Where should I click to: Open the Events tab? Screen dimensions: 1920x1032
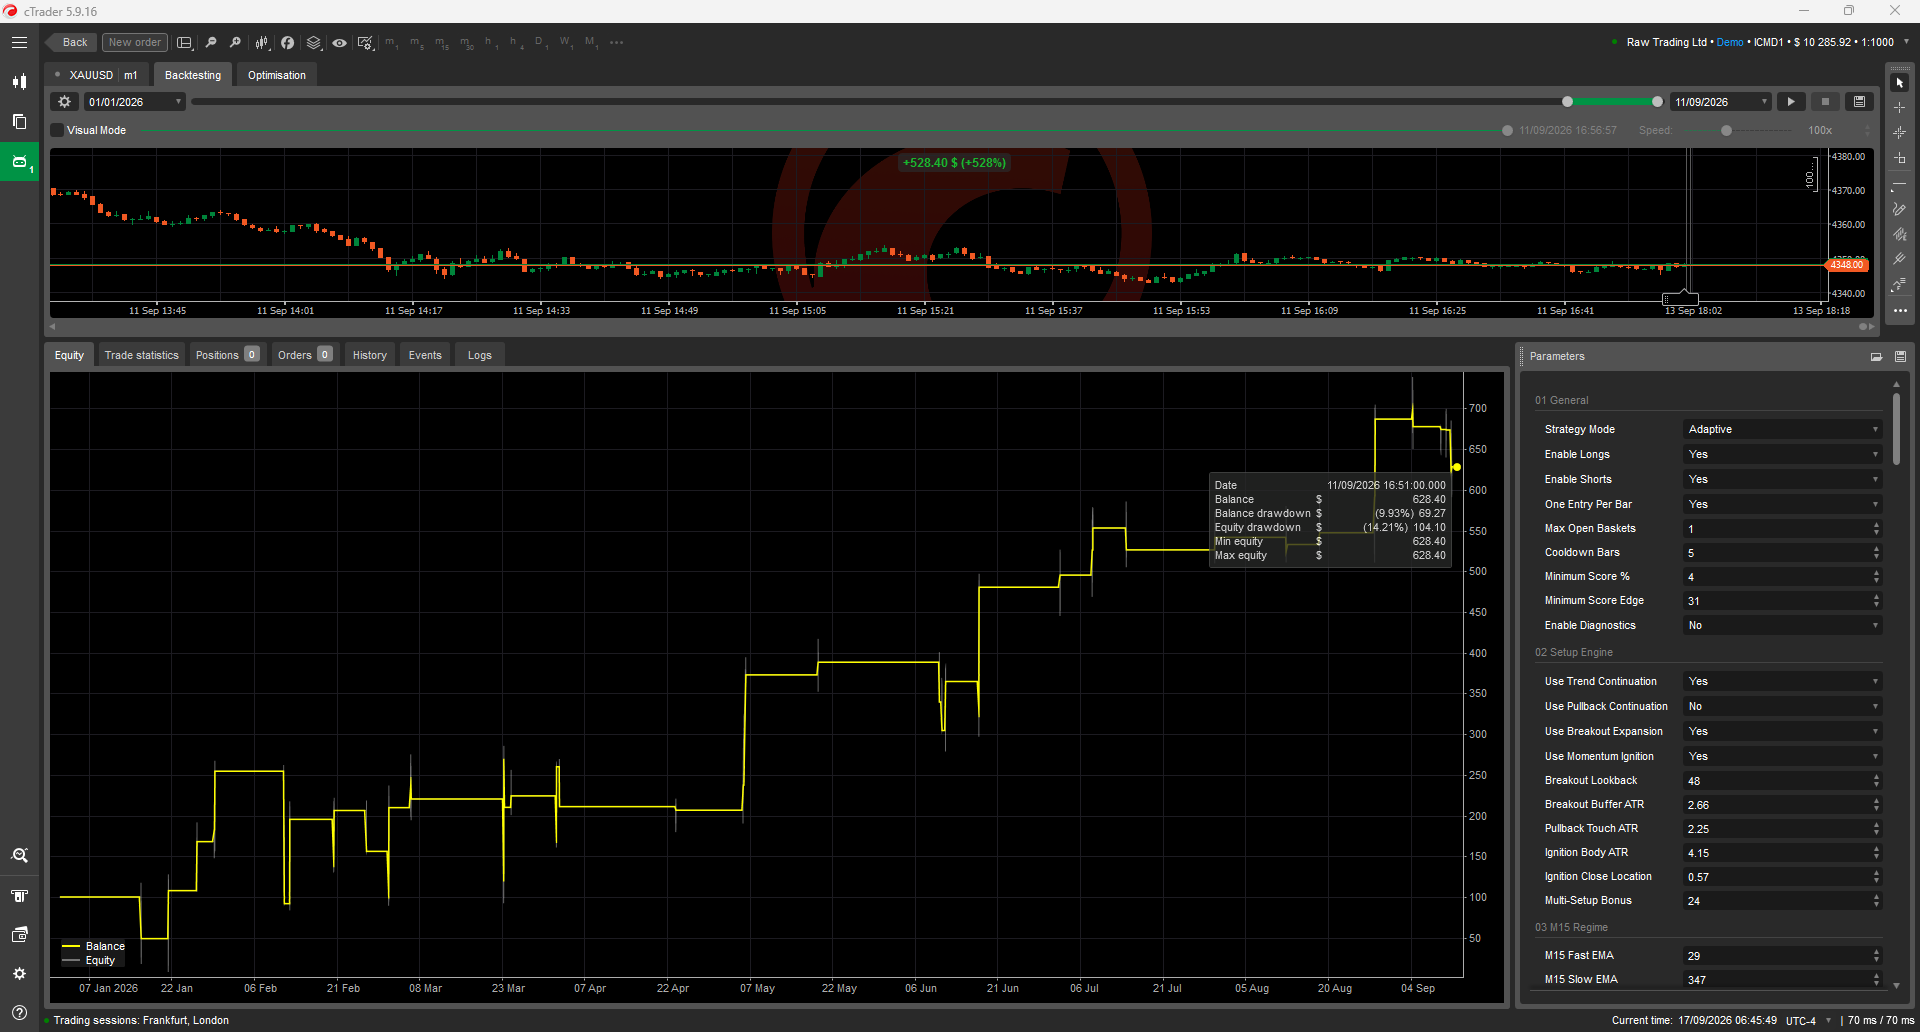coord(425,355)
